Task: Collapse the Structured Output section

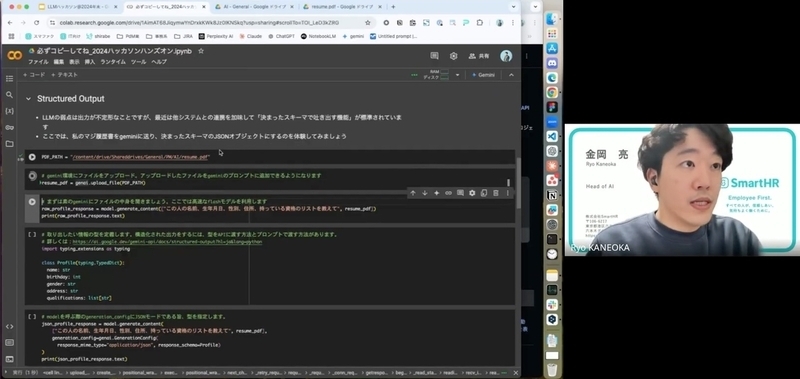Action: point(28,99)
